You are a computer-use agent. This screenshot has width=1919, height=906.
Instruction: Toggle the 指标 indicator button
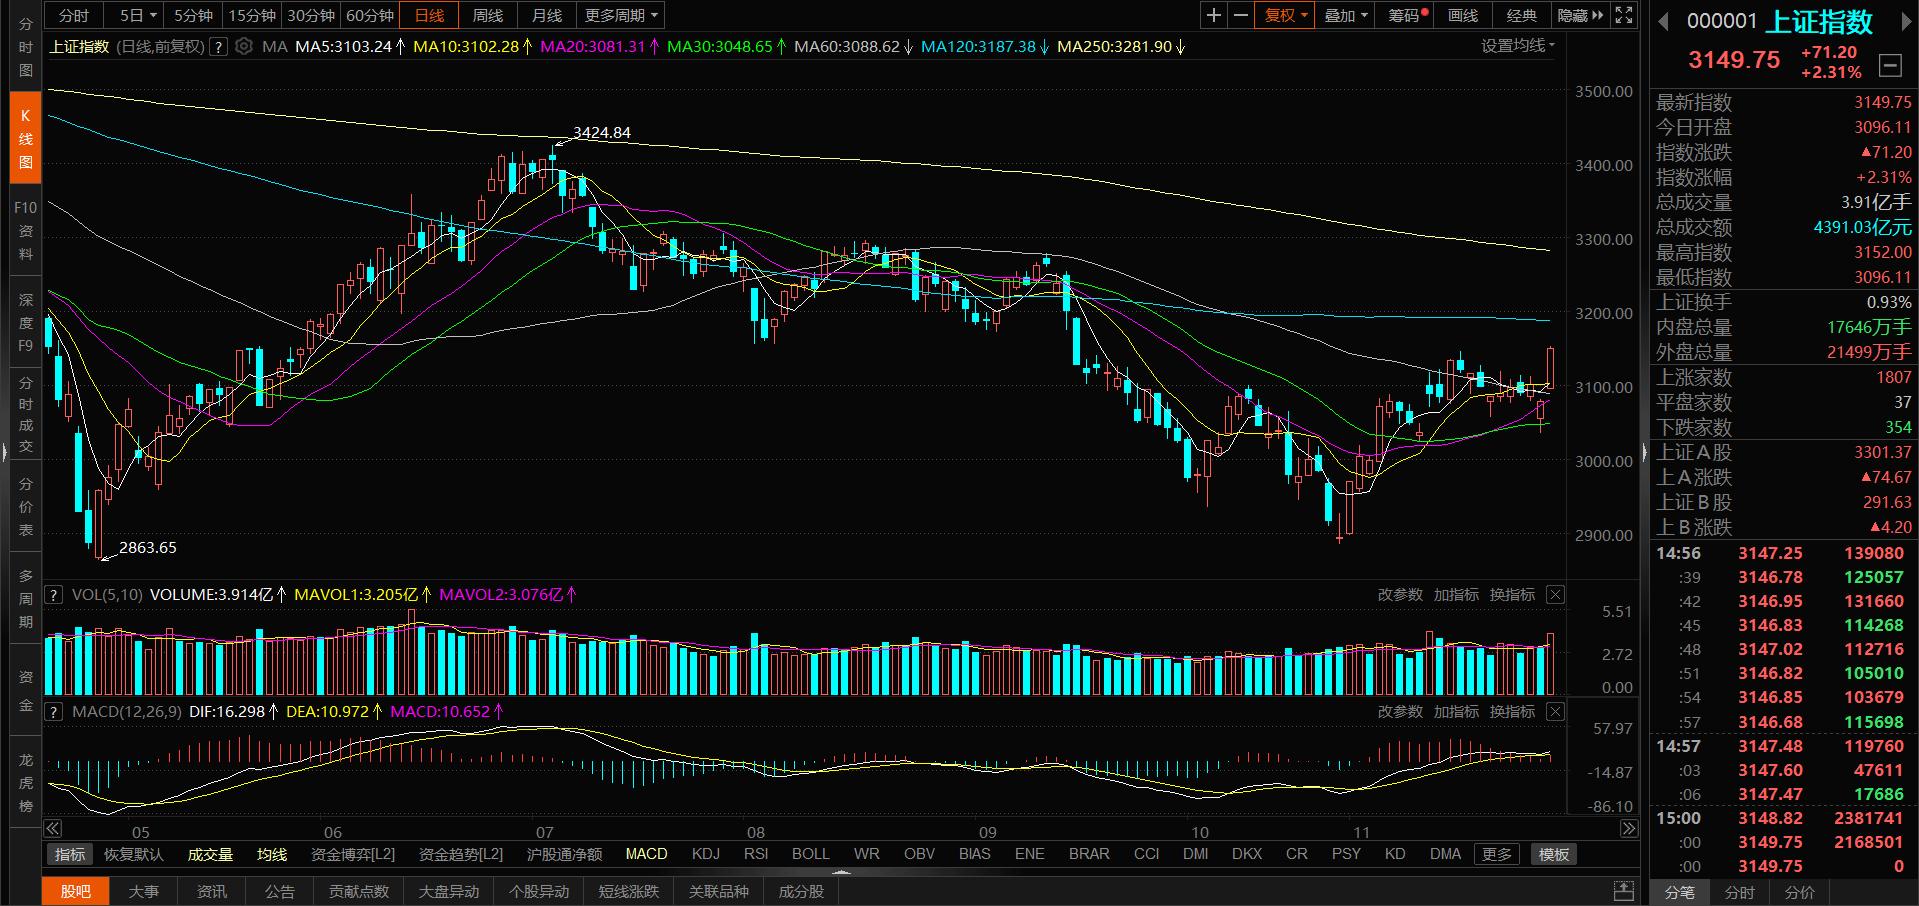pos(70,854)
